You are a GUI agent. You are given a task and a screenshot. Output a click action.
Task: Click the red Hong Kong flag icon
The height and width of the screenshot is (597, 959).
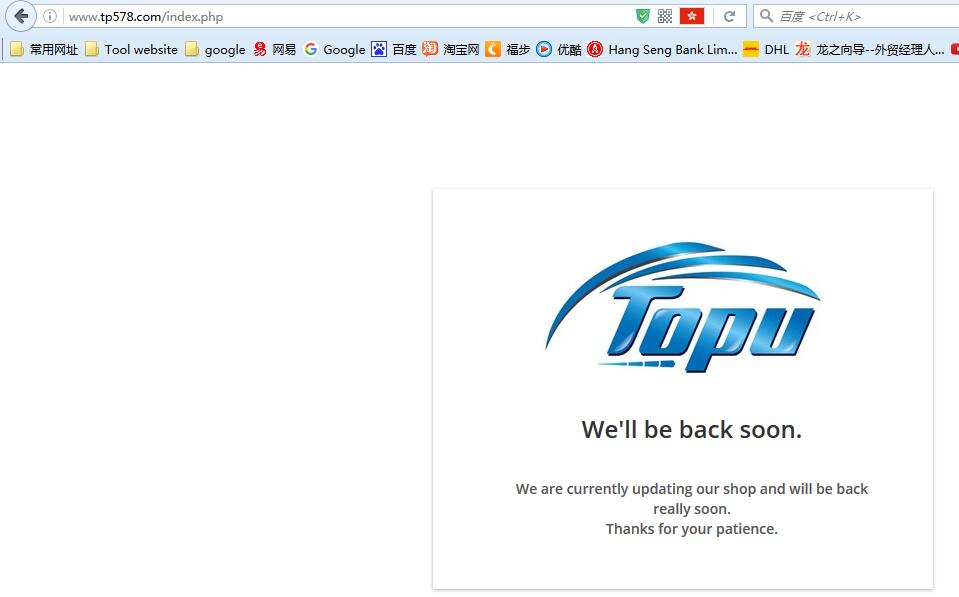tap(692, 17)
